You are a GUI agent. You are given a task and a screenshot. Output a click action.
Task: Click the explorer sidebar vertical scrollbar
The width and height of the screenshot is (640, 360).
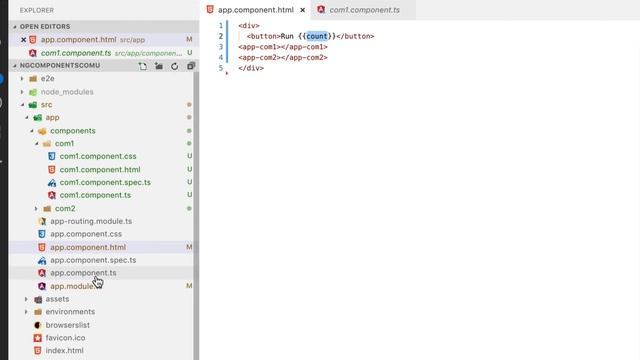click(196, 216)
